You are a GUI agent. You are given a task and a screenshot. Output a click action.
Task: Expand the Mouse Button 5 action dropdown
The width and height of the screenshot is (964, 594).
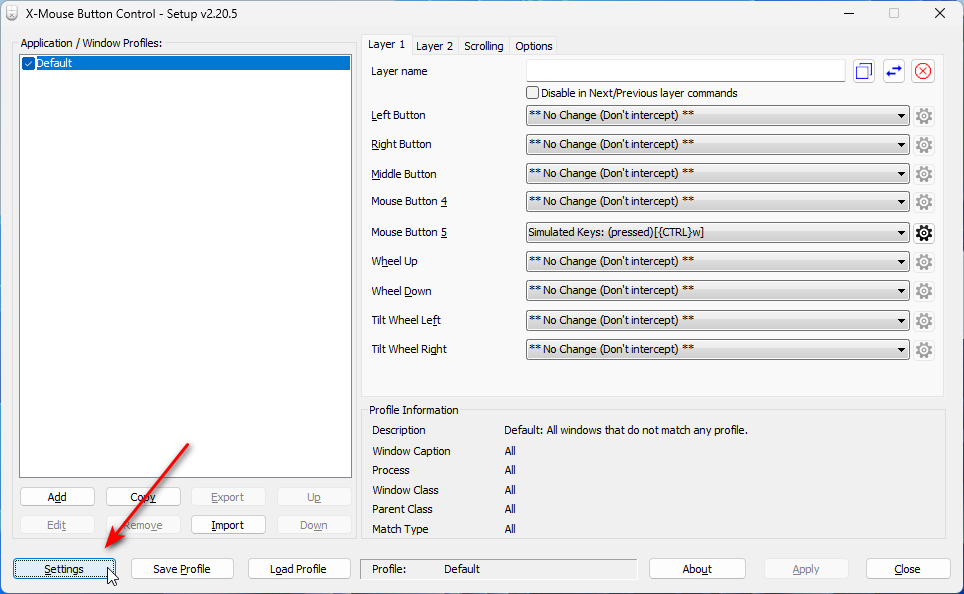click(x=717, y=233)
